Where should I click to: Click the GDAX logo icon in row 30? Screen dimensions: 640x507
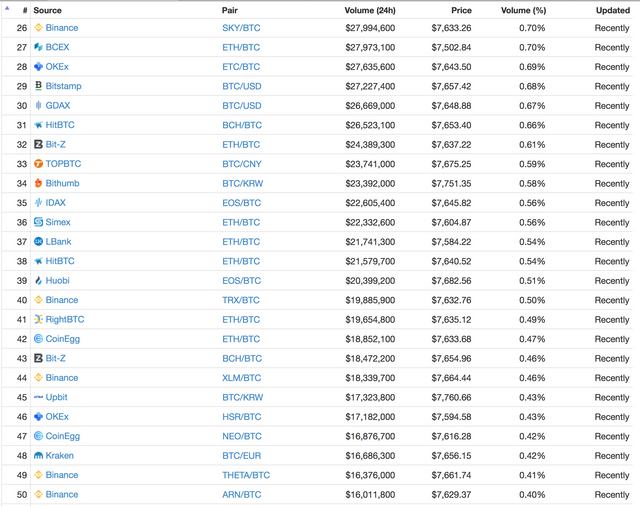tap(38, 105)
